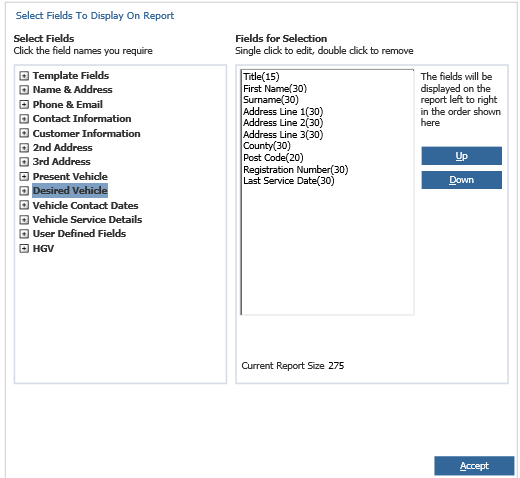Accept the selected report fields

(474, 466)
